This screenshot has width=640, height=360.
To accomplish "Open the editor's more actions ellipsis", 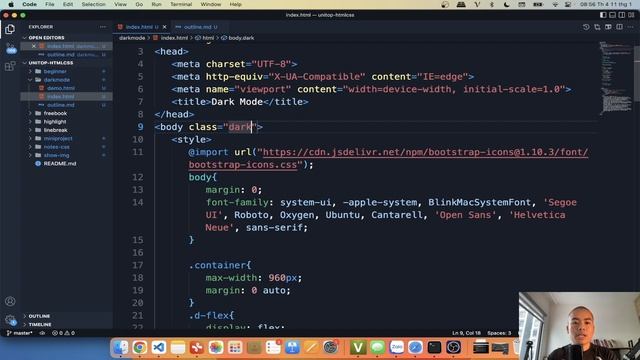I will (631, 27).
